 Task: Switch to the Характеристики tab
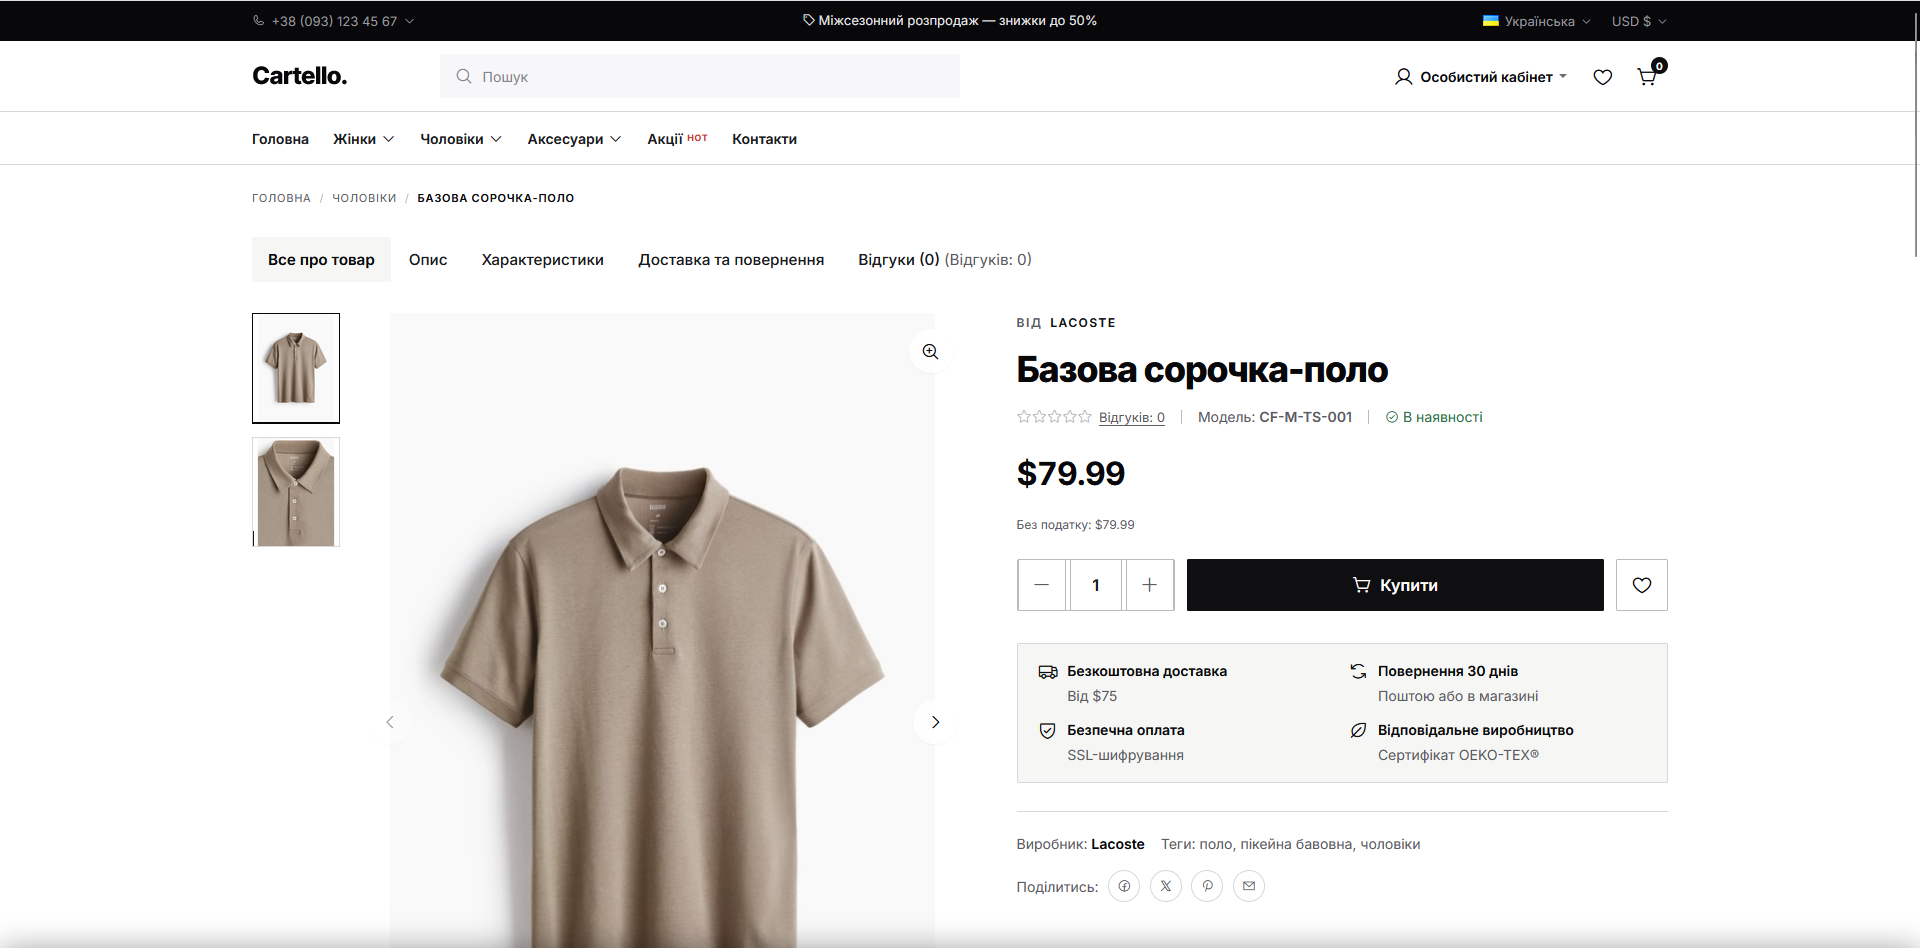tap(543, 260)
